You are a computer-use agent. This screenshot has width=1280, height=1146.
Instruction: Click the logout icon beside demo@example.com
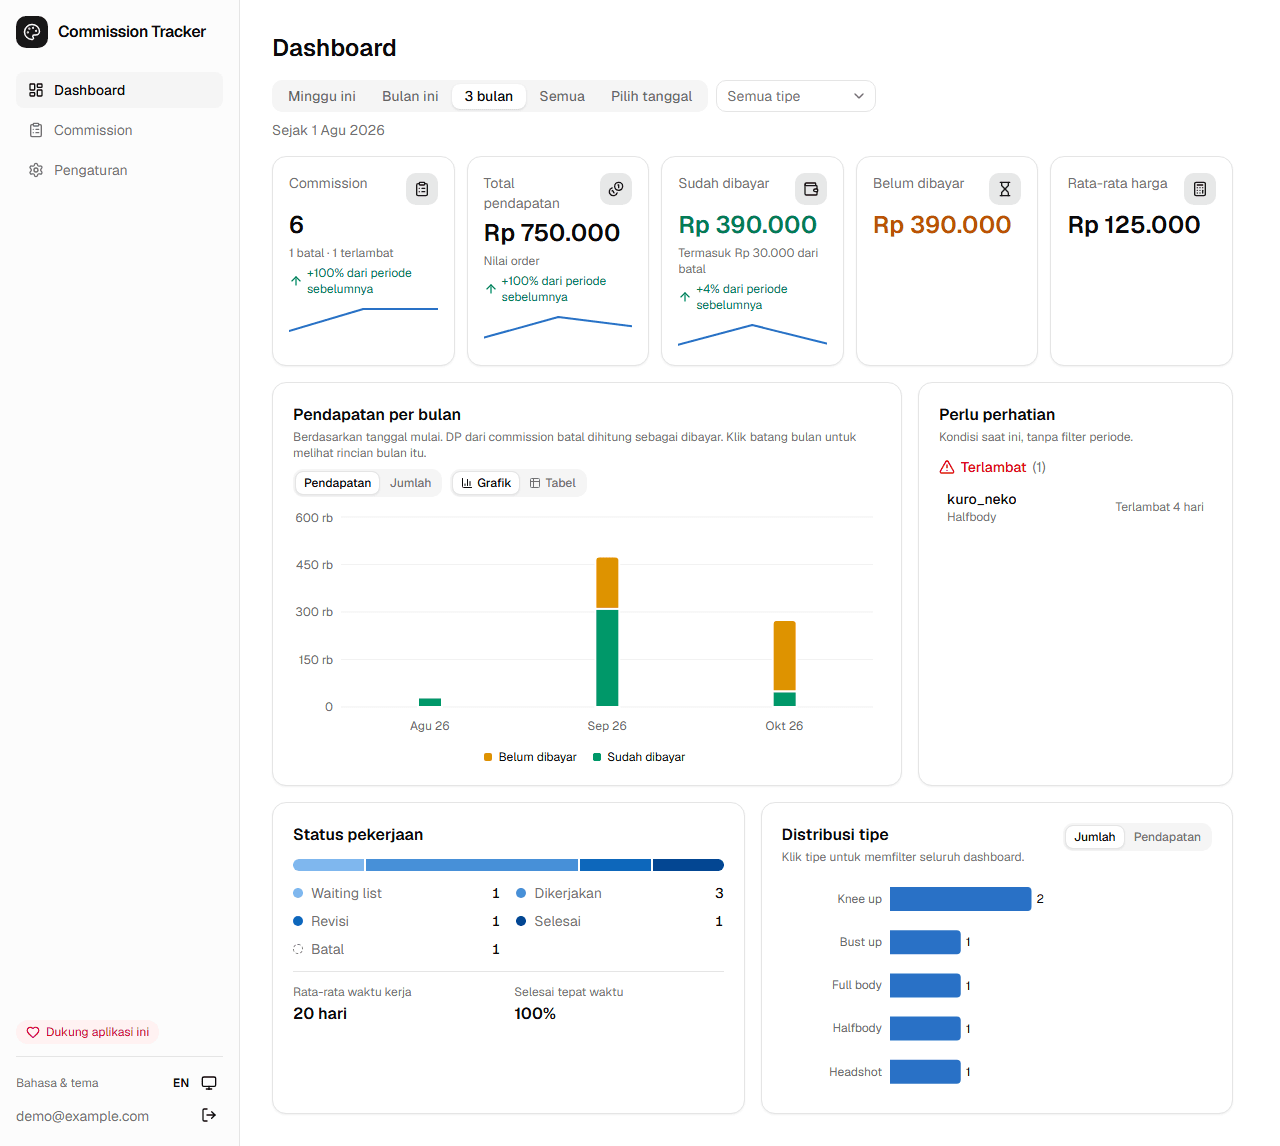click(209, 1115)
